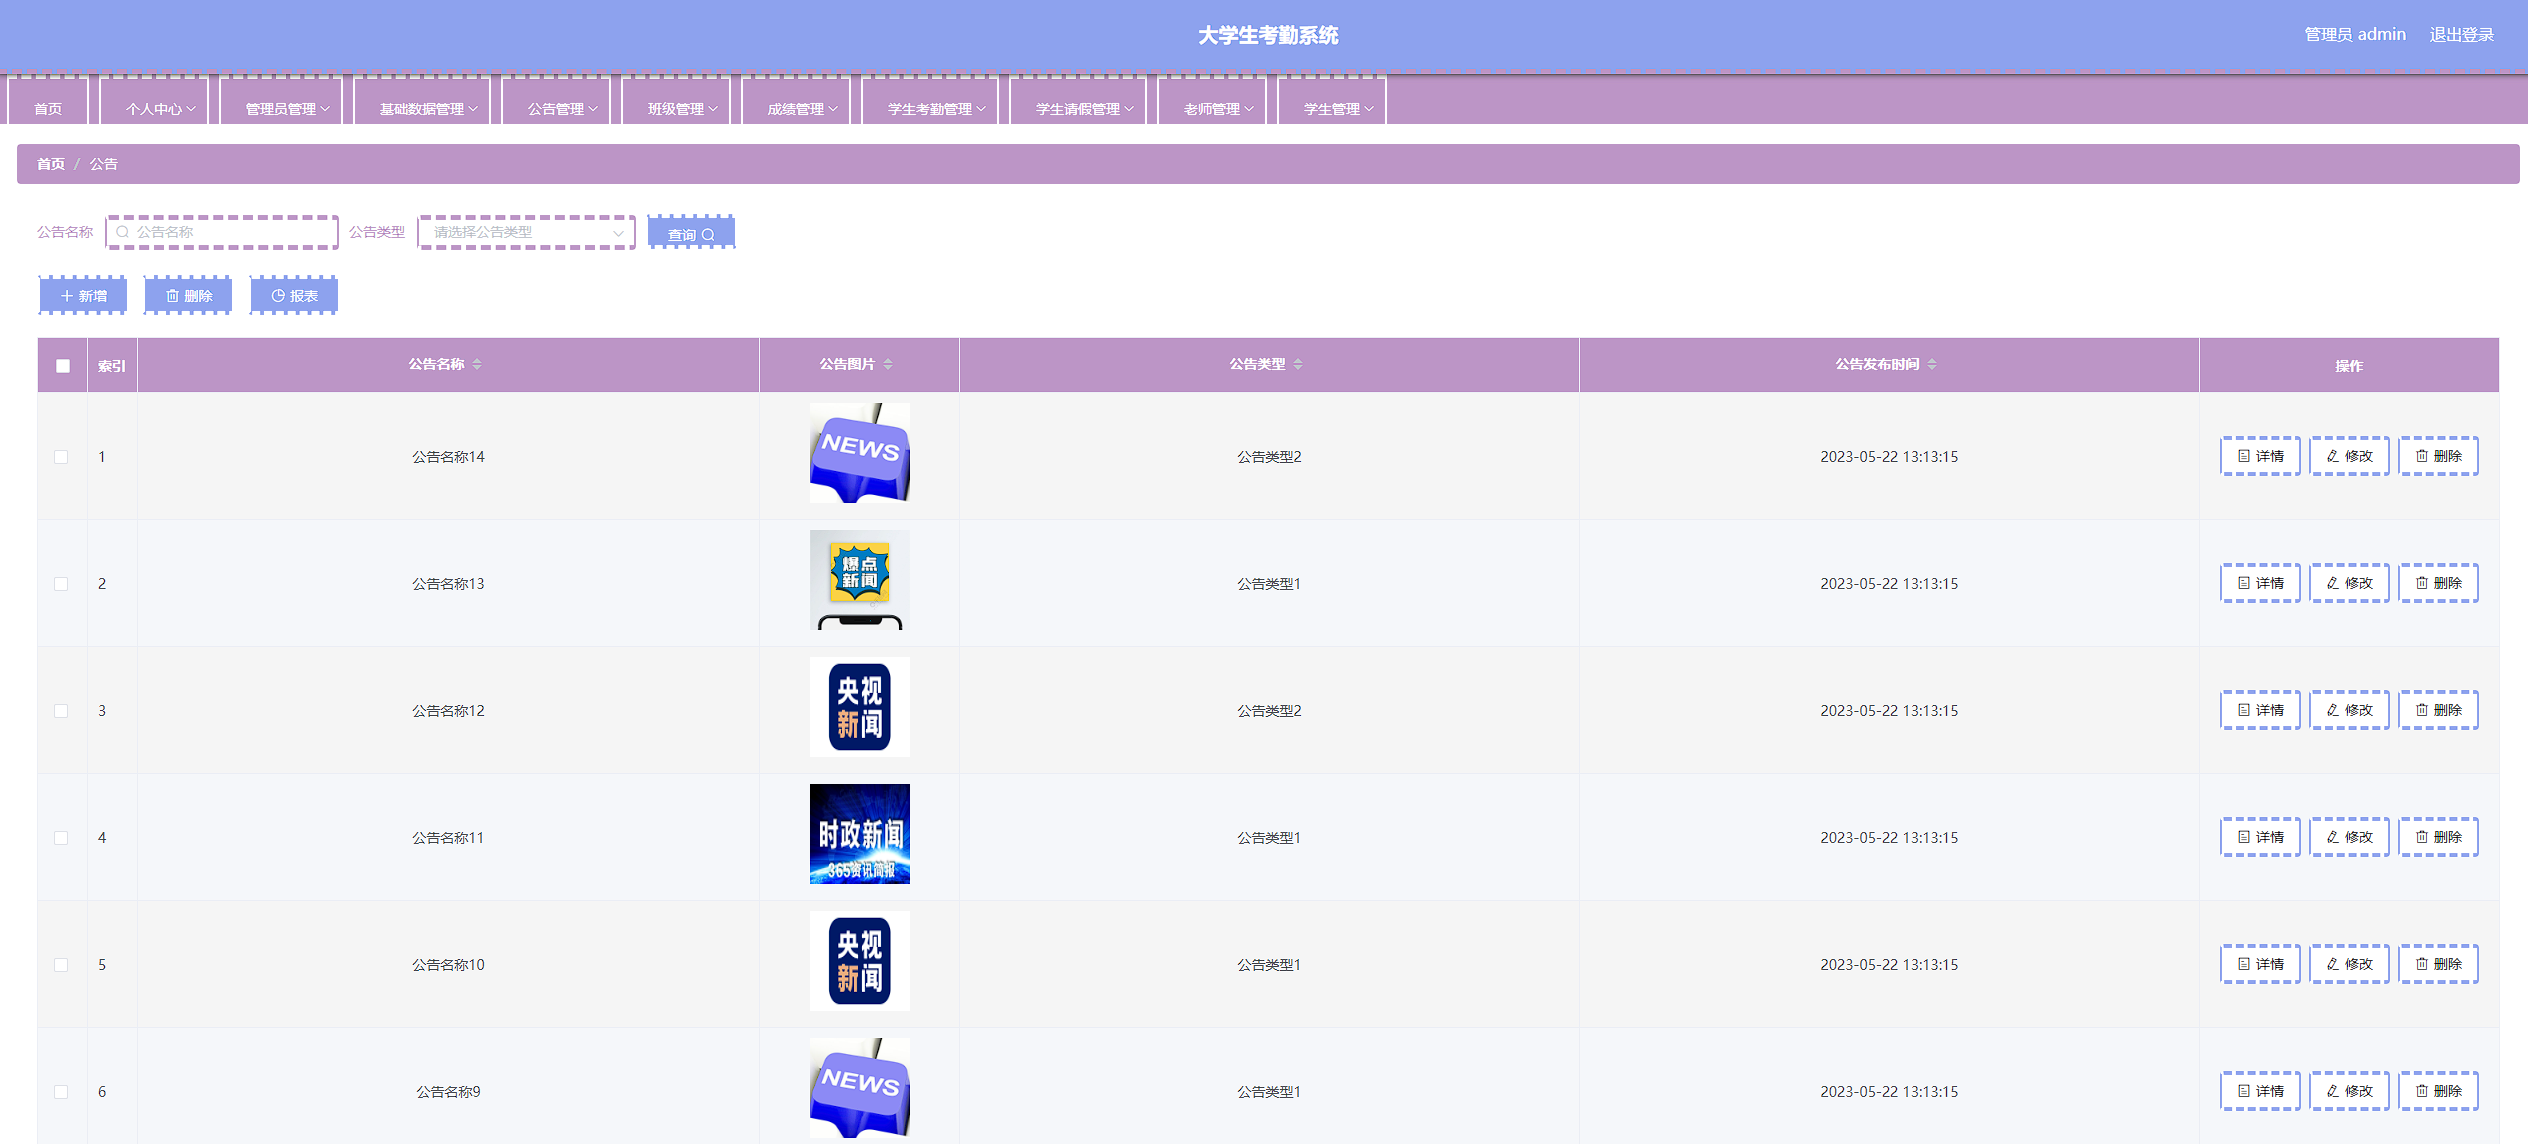Image resolution: width=2528 pixels, height=1144 pixels.
Task: Select the checkbox for row 4
Action: (x=61, y=838)
